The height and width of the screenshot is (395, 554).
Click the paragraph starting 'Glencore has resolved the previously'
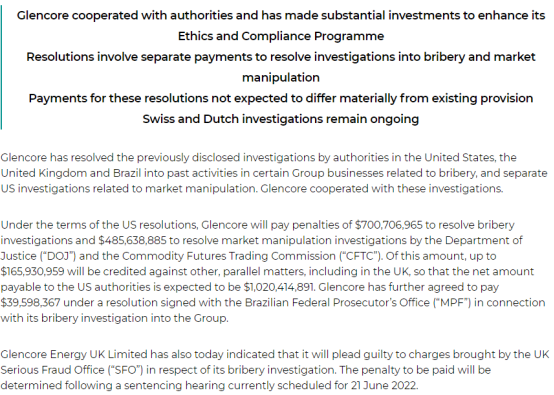274,173
